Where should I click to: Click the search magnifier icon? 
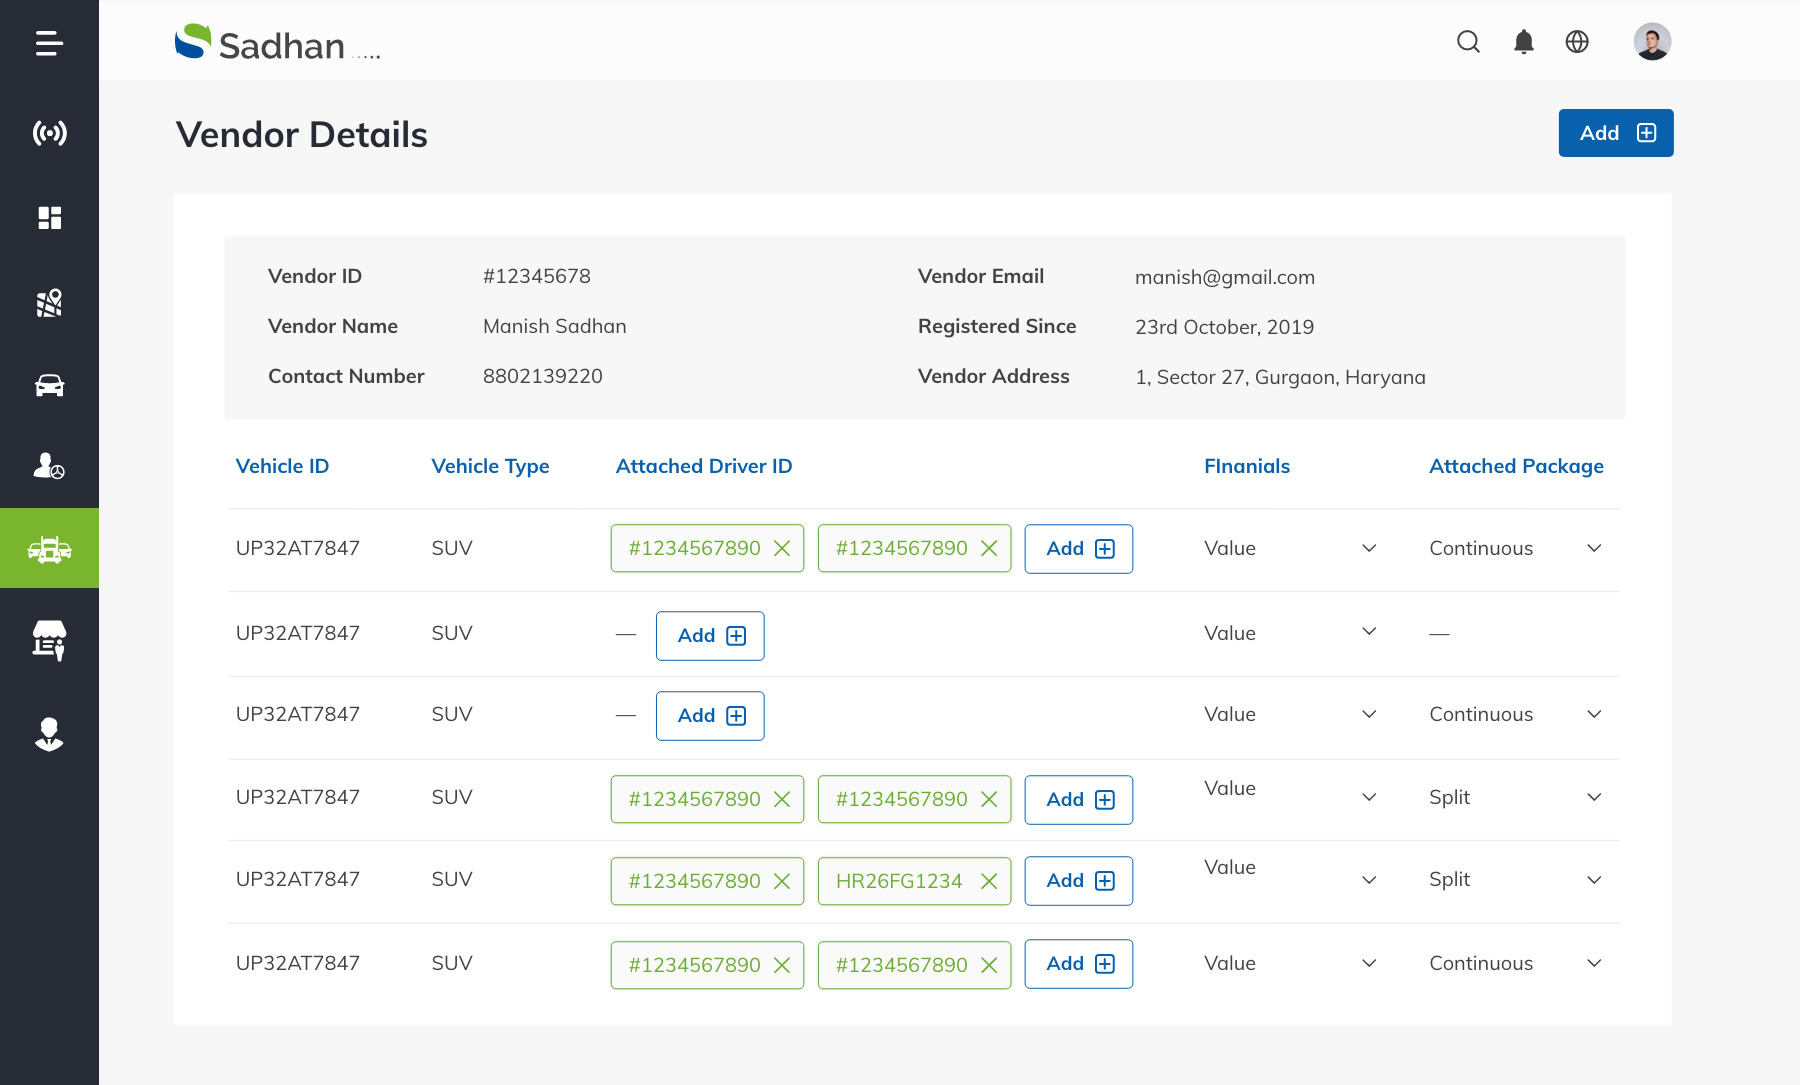1468,42
